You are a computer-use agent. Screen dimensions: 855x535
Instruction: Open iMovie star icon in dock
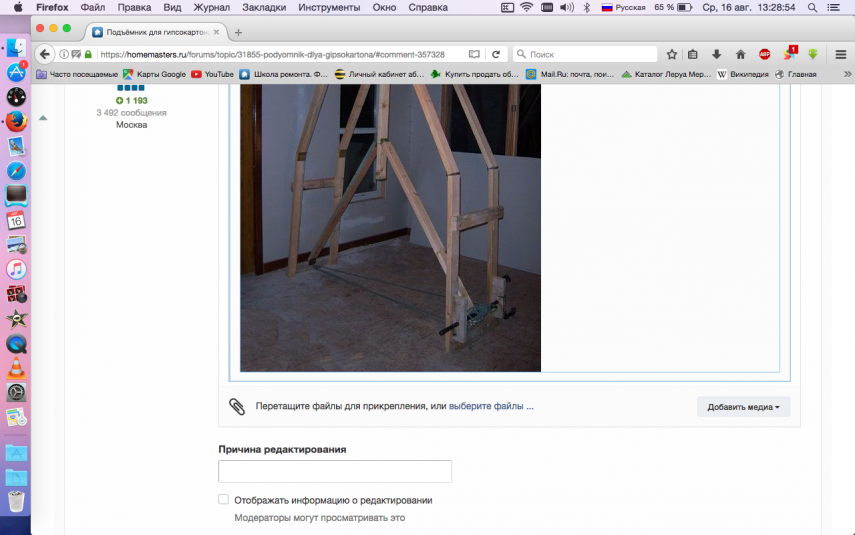16,318
